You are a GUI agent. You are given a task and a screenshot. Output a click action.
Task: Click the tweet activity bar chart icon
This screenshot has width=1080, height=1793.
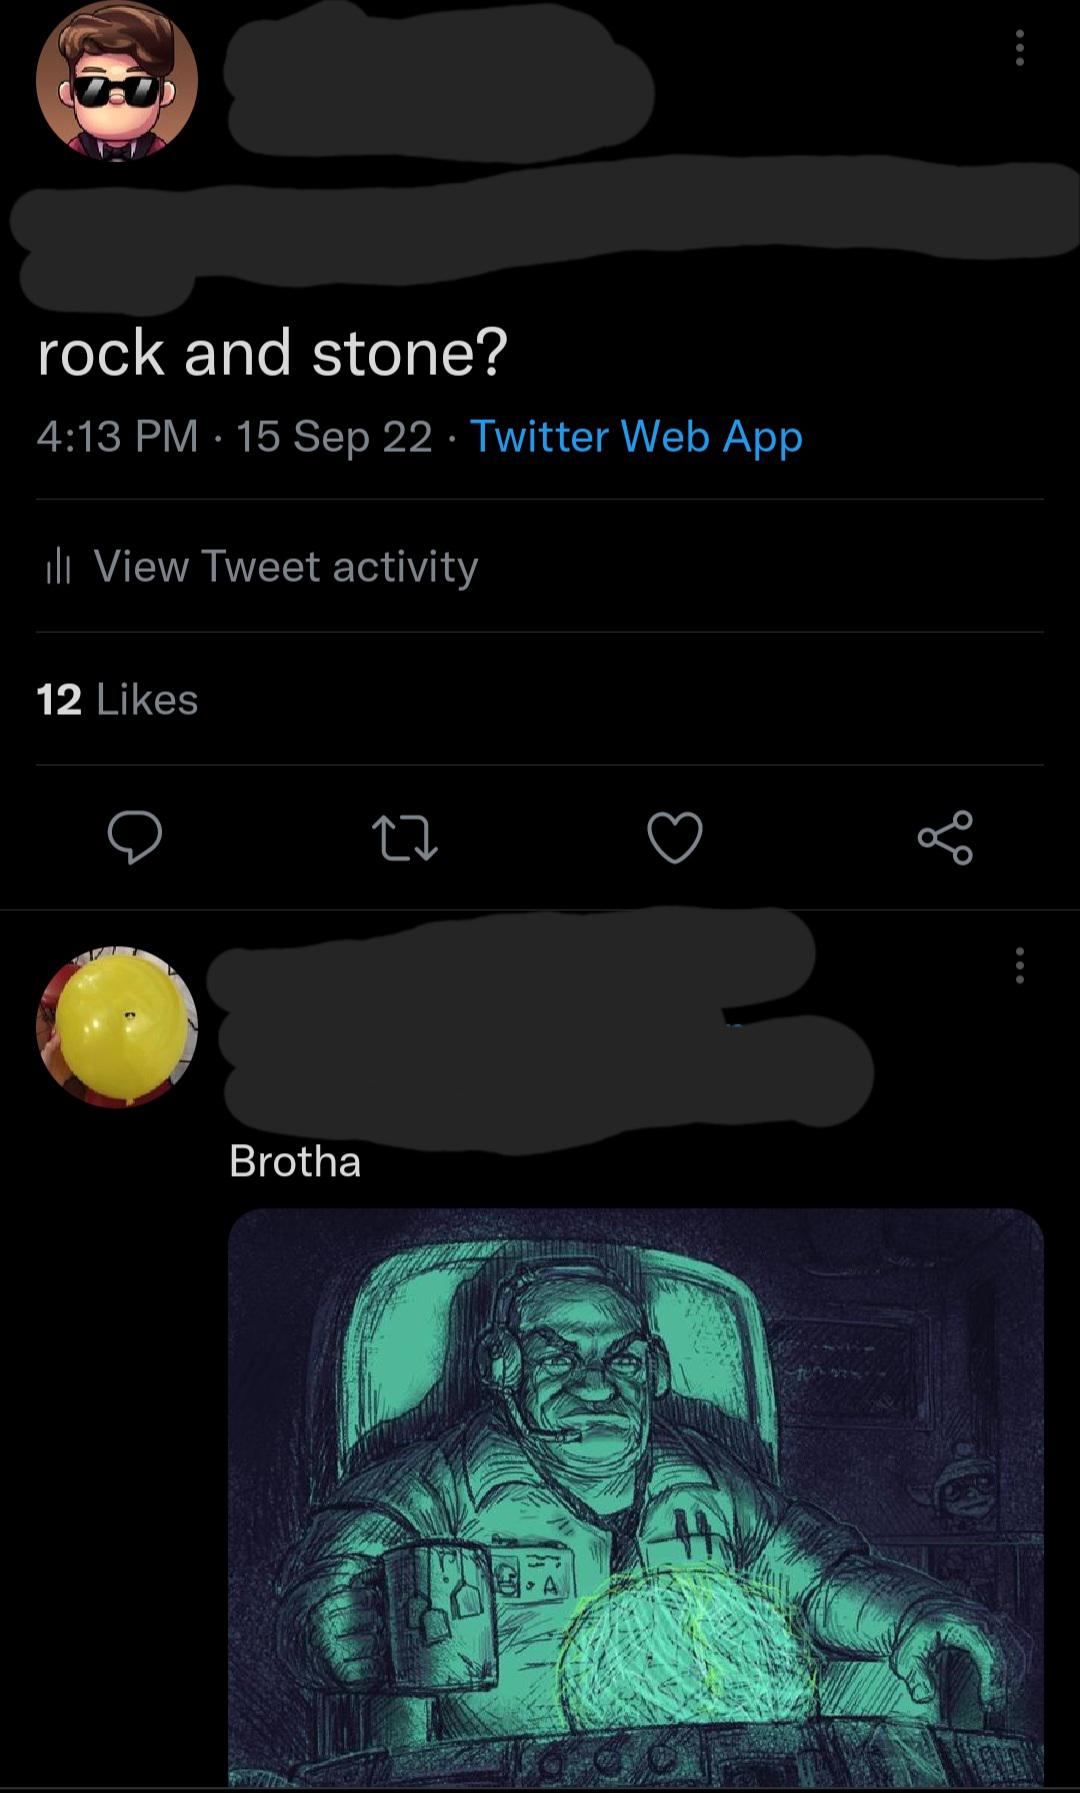click(x=58, y=567)
